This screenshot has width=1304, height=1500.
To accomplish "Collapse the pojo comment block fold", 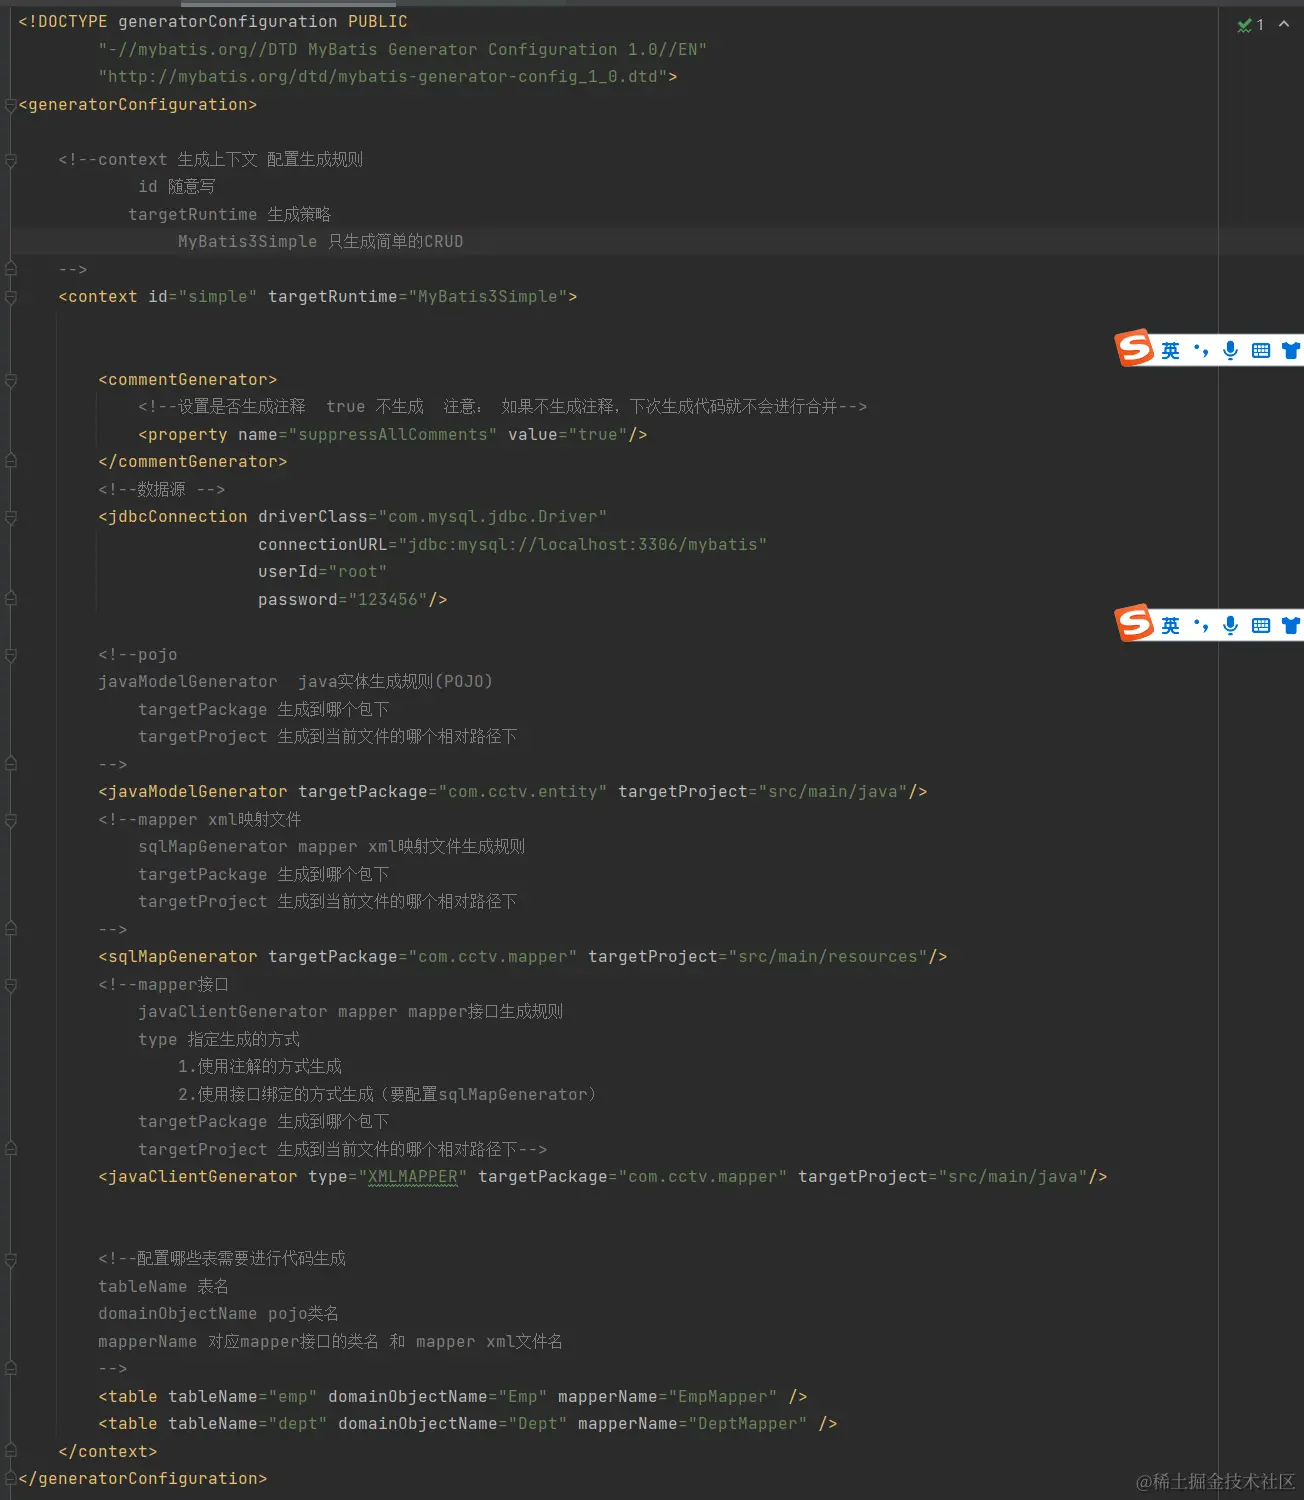I will click(x=11, y=655).
